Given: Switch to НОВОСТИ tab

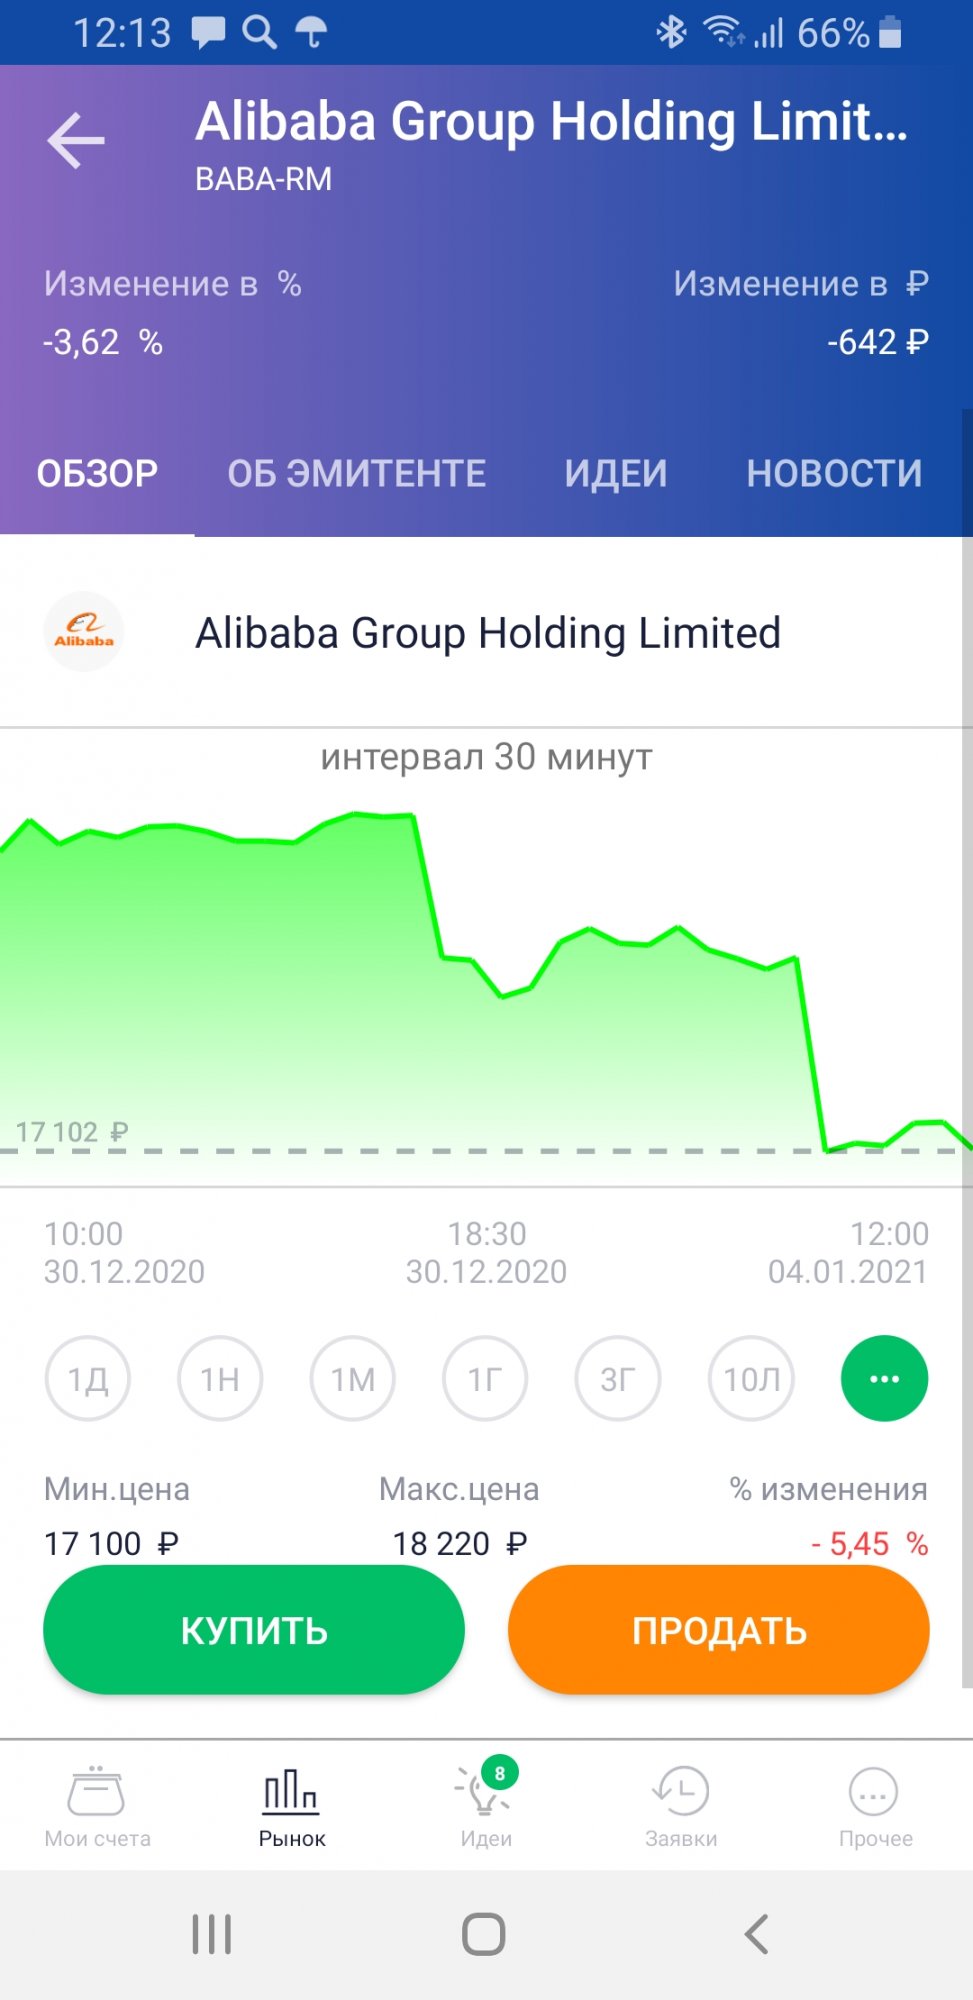Looking at the screenshot, I should [x=834, y=473].
